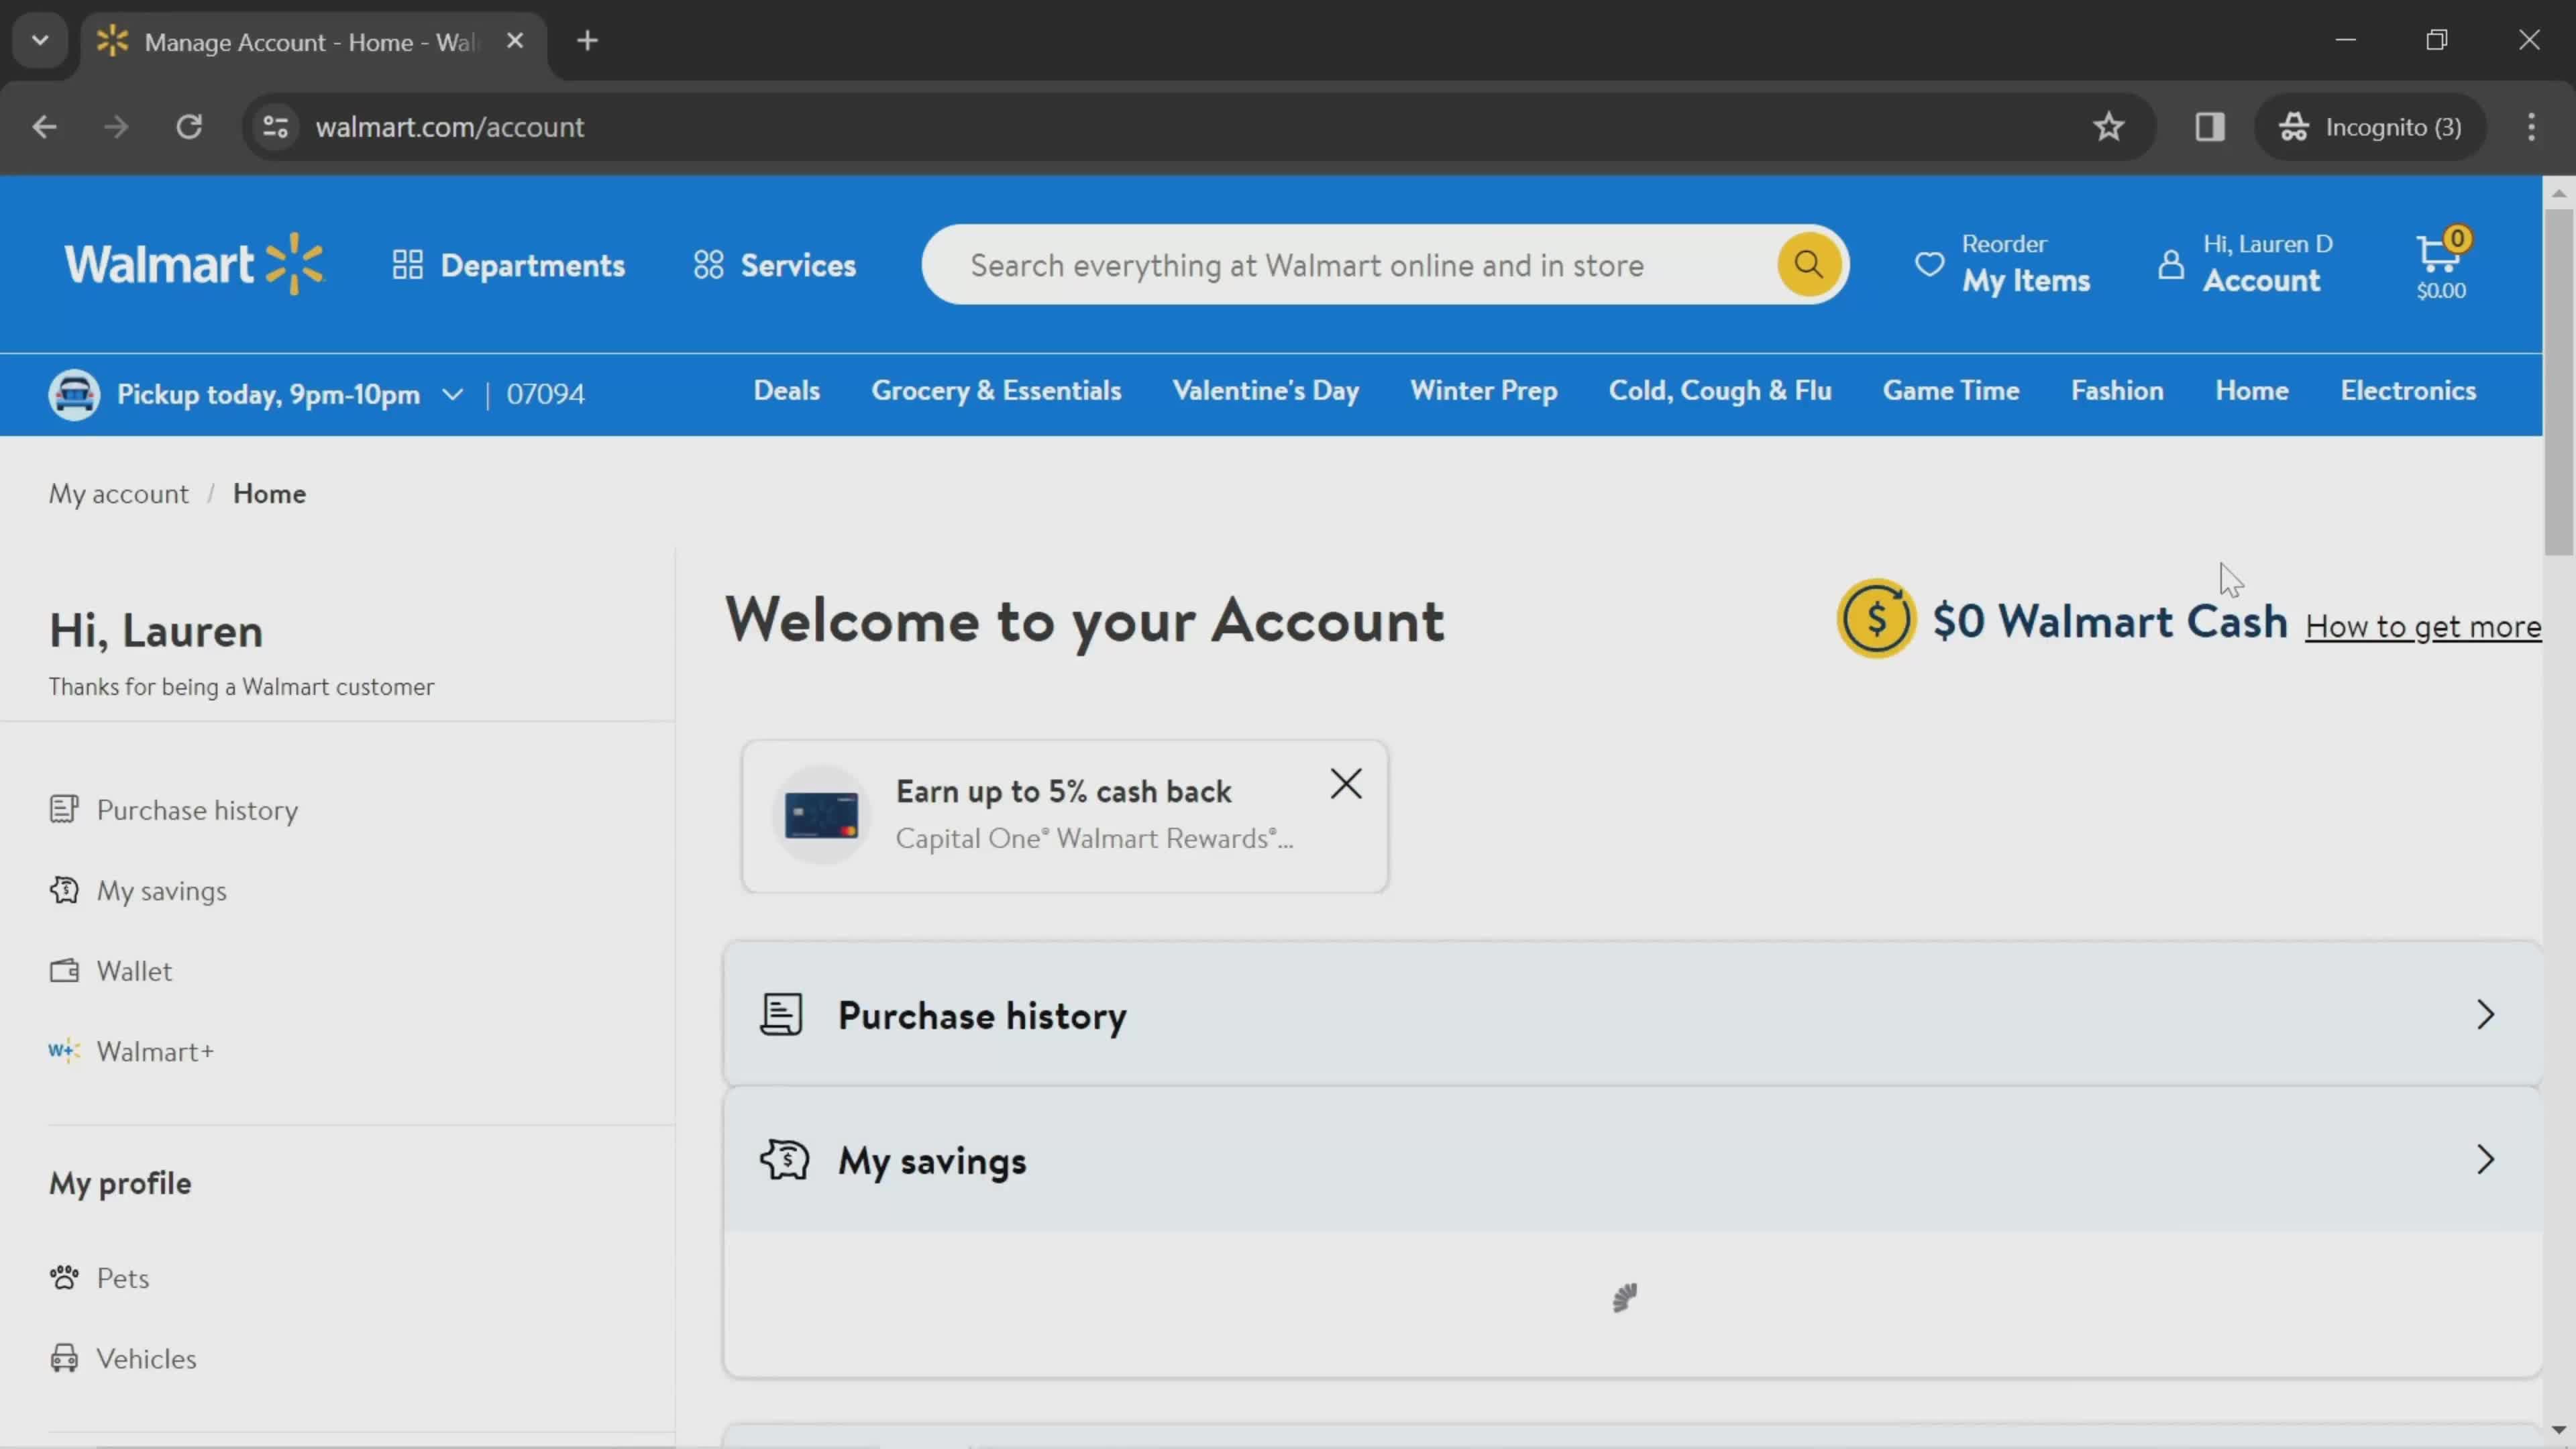Click the pickup car icon
Screen dimensions: 2576x1449
tap(74, 394)
